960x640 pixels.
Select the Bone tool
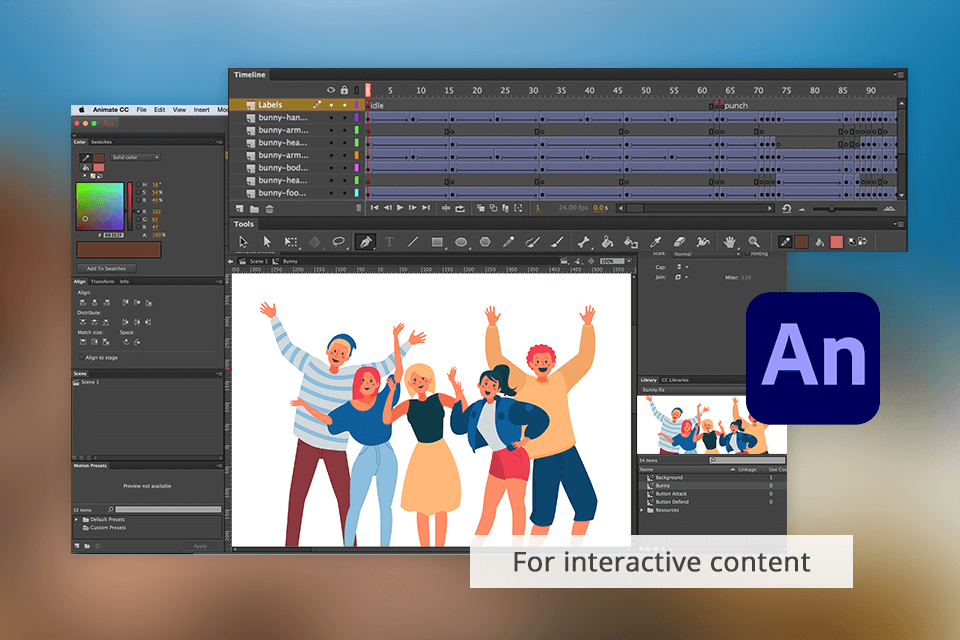pos(583,242)
